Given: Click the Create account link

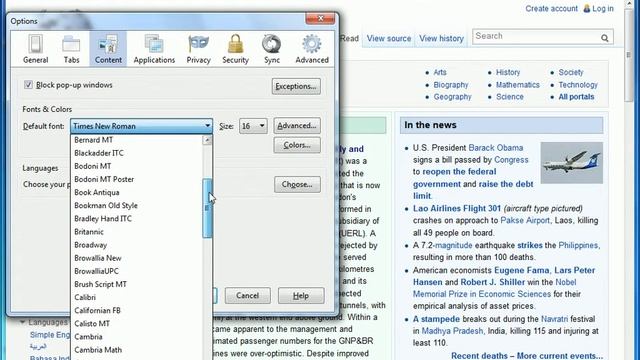Looking at the screenshot, I should pos(551,8).
